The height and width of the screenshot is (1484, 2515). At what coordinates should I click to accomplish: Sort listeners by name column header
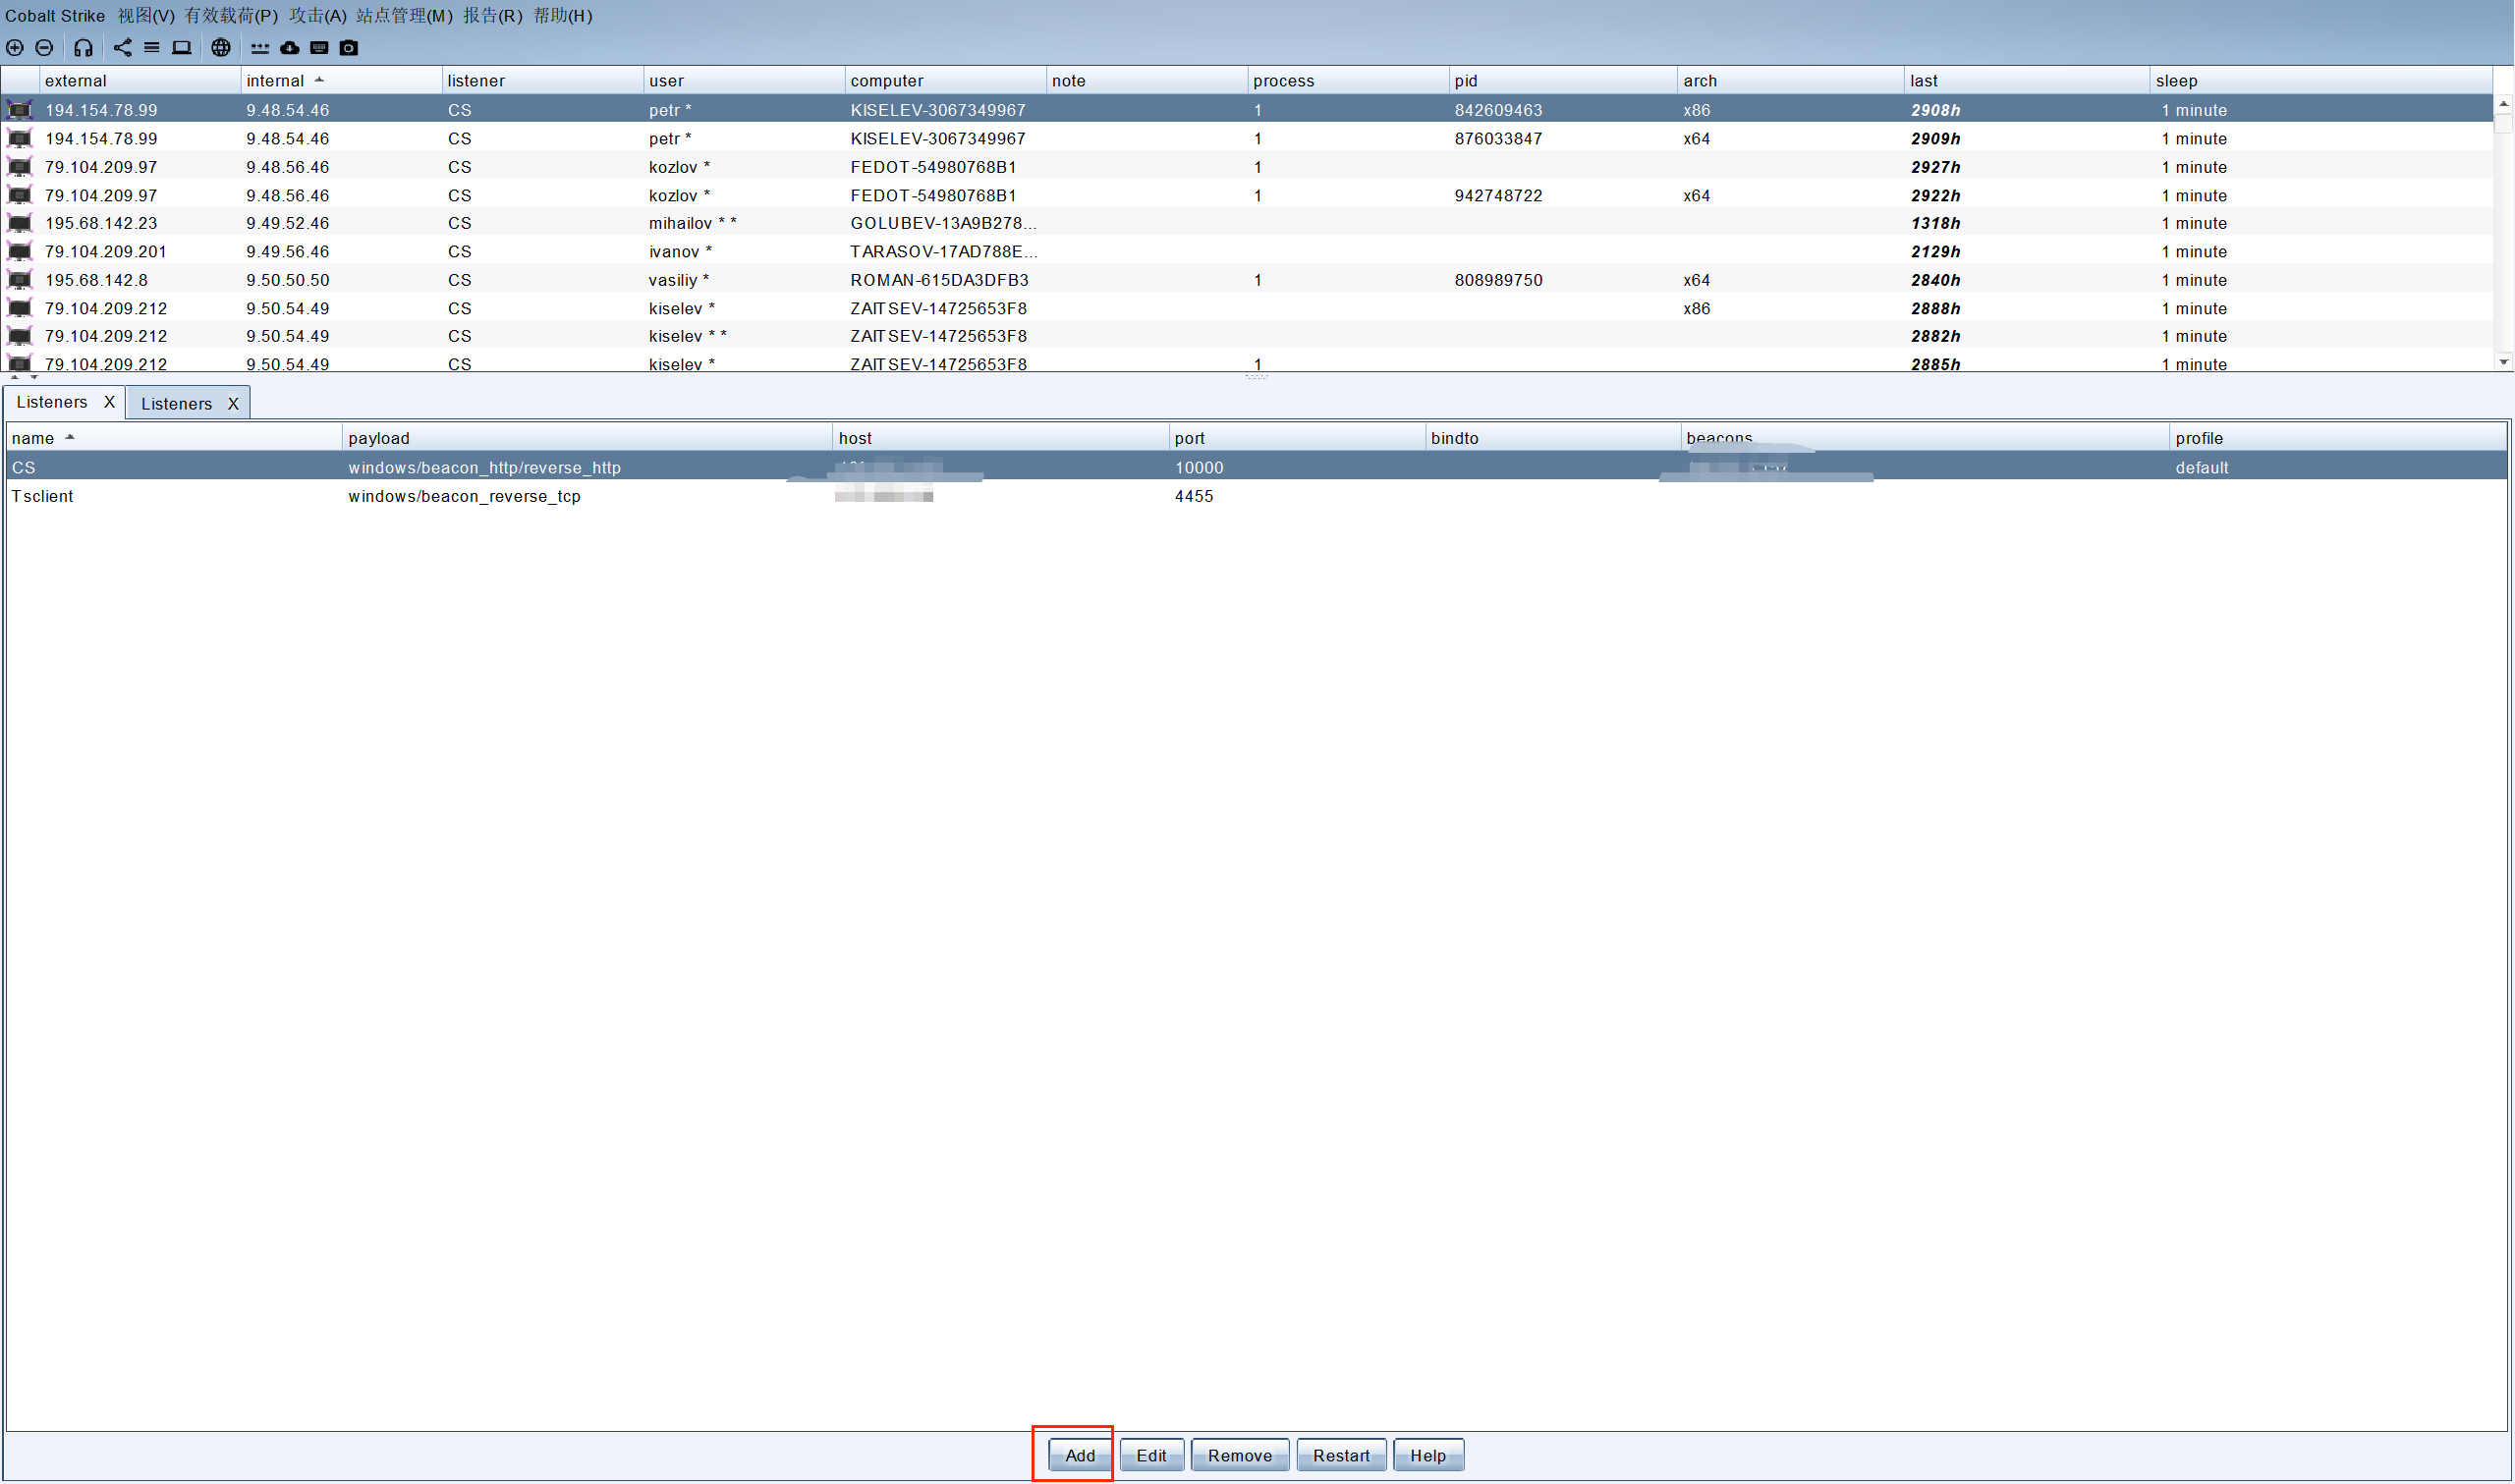(174, 438)
